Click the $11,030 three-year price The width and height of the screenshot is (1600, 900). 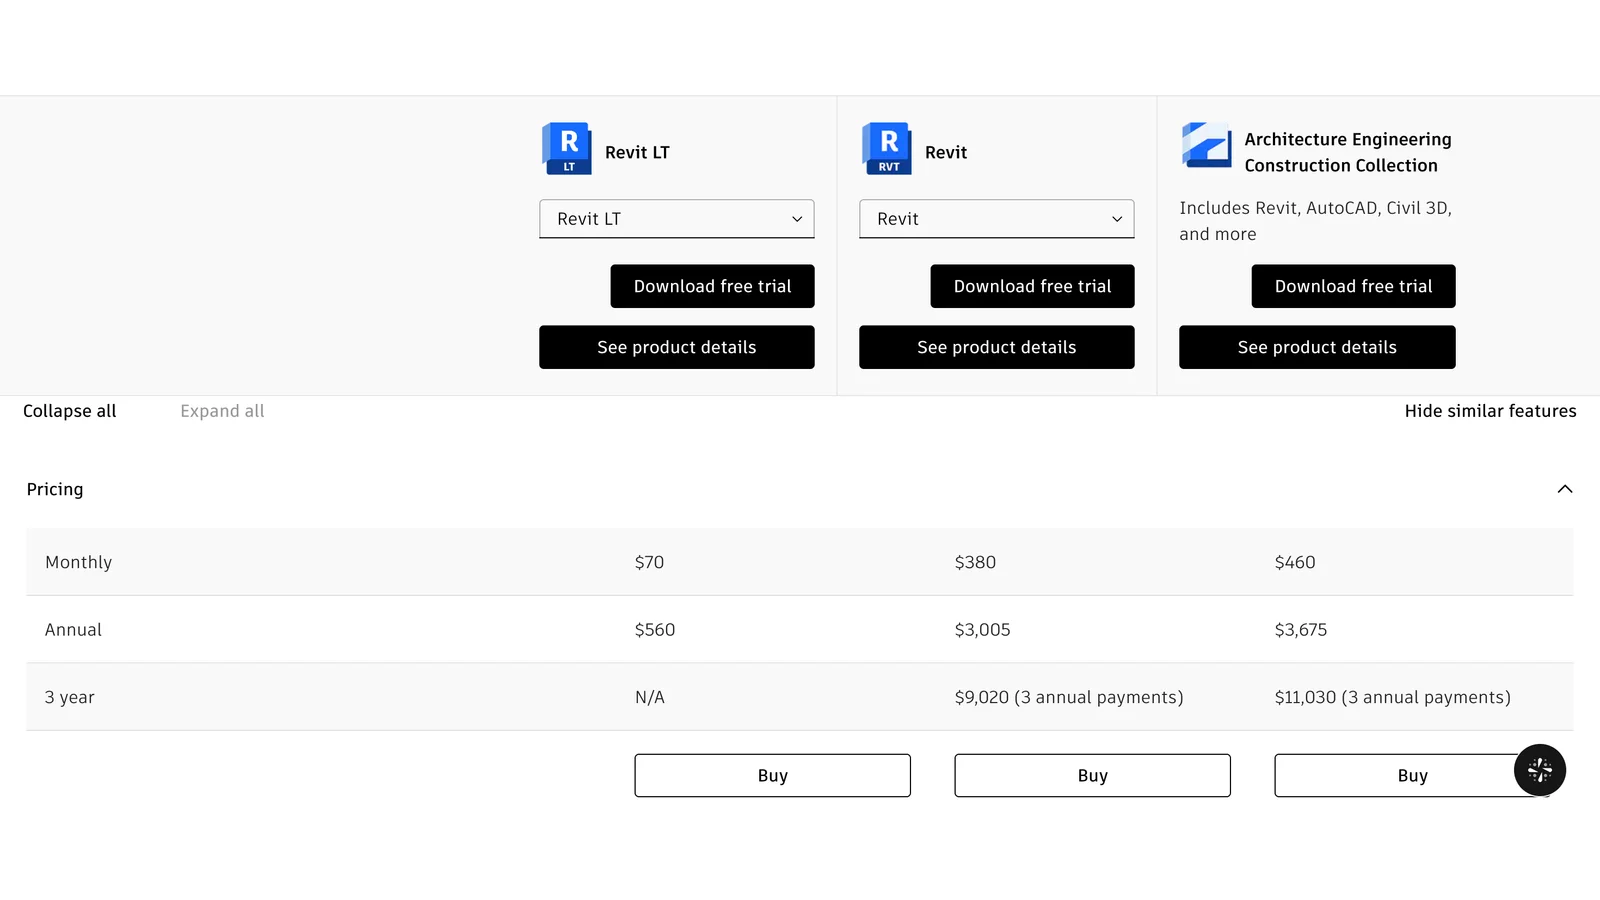pyautogui.click(x=1392, y=697)
